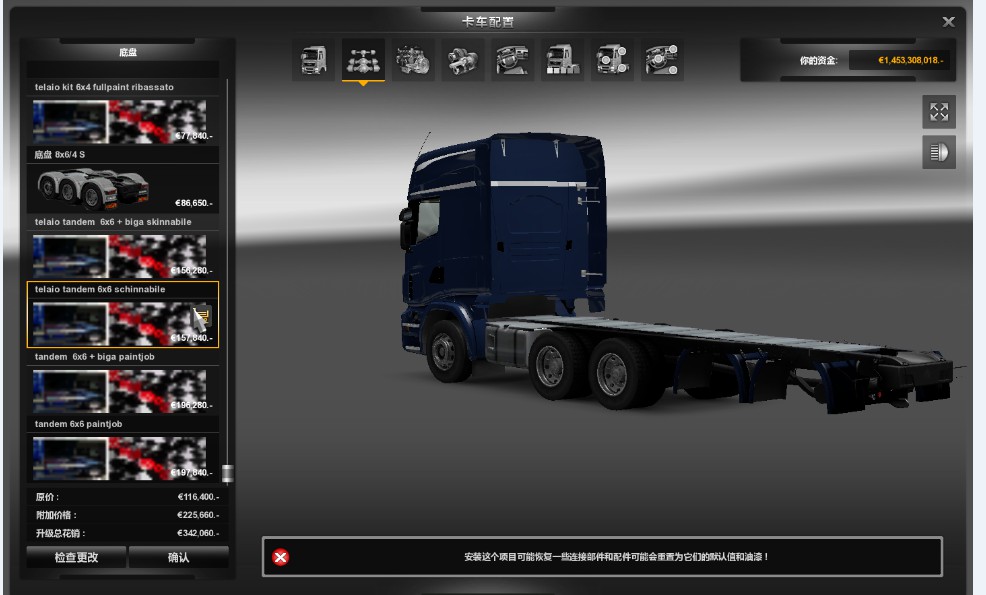
Task: Click the chassis list scrollbar handle
Action: pyautogui.click(x=228, y=473)
